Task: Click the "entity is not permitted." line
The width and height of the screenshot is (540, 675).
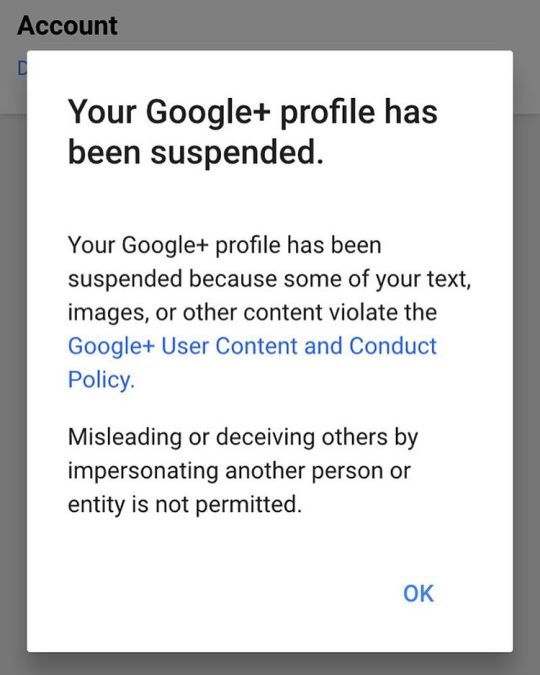Action: [185, 504]
